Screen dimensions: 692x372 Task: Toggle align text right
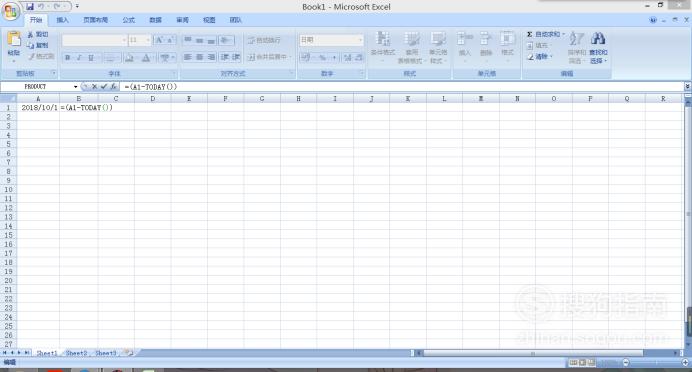(x=211, y=57)
